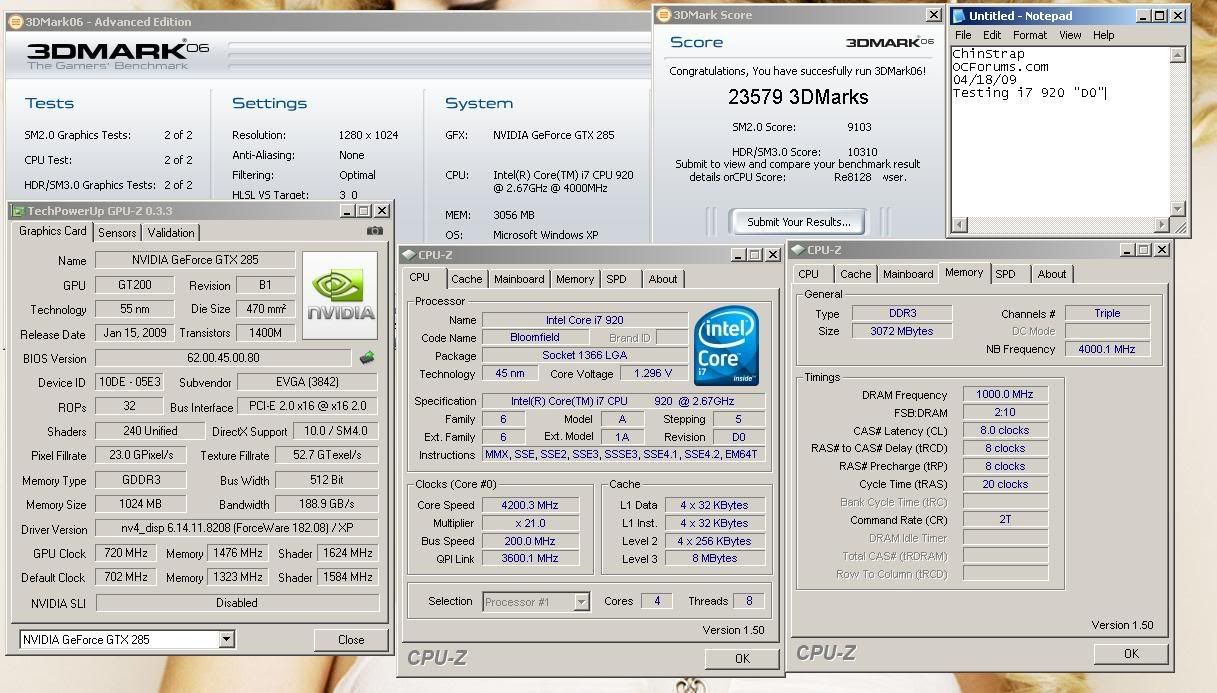Click the Close button in GPU-Z

[x=351, y=639]
